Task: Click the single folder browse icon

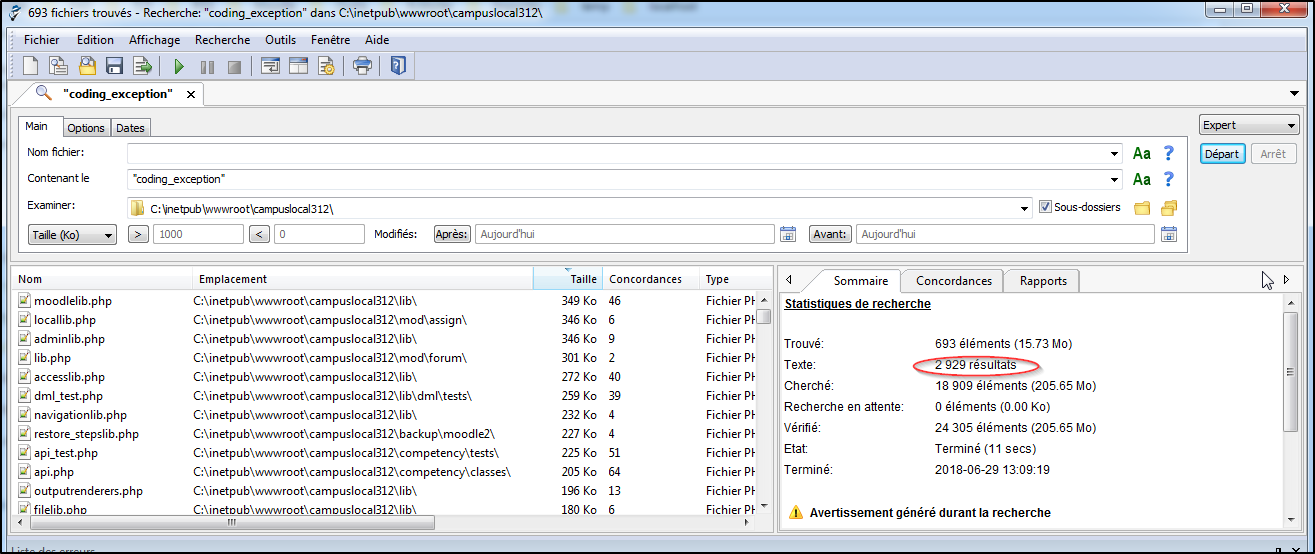Action: 1142,208
